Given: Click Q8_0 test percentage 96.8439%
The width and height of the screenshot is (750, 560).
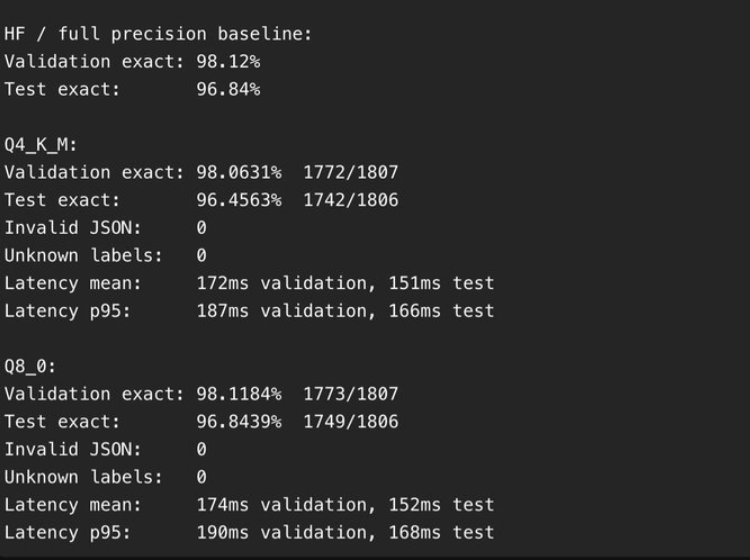Looking at the screenshot, I should coord(239,422).
